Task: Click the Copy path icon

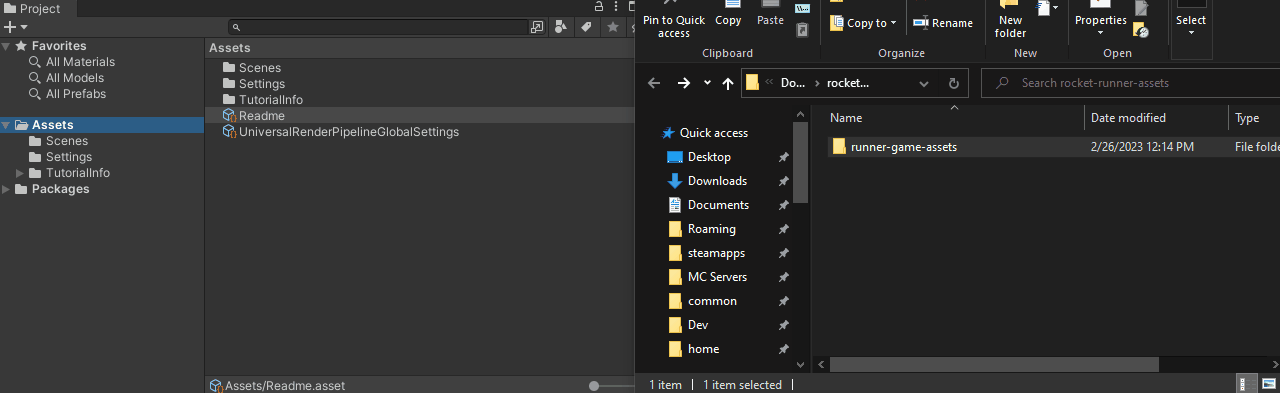Action: [802, 8]
